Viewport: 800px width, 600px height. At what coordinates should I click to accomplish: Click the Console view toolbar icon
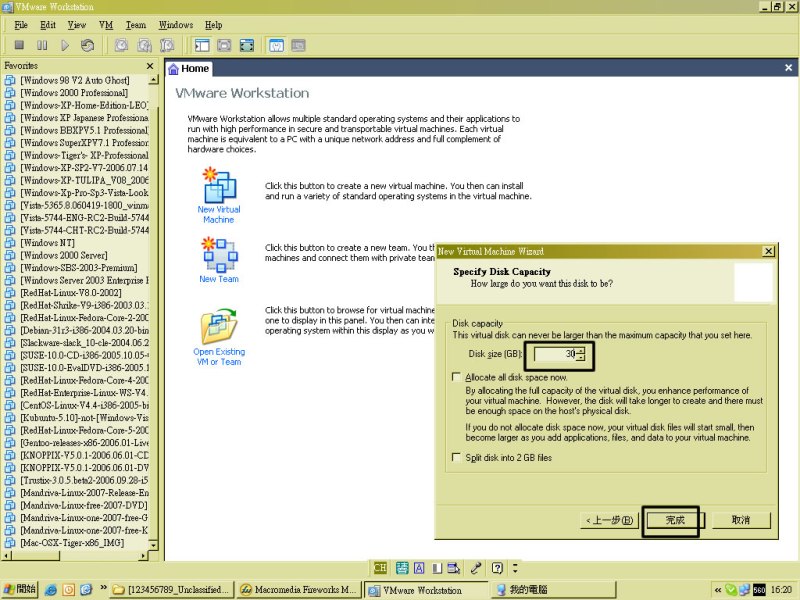298,45
